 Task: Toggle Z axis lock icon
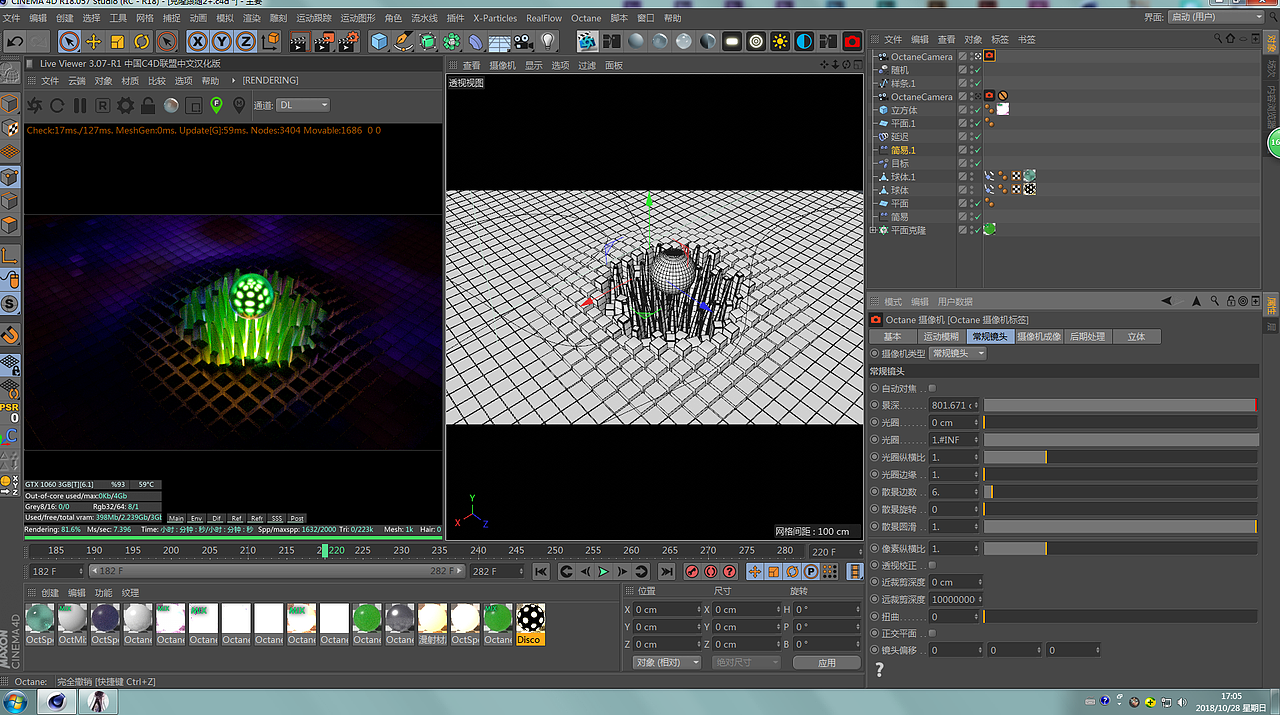(246, 41)
